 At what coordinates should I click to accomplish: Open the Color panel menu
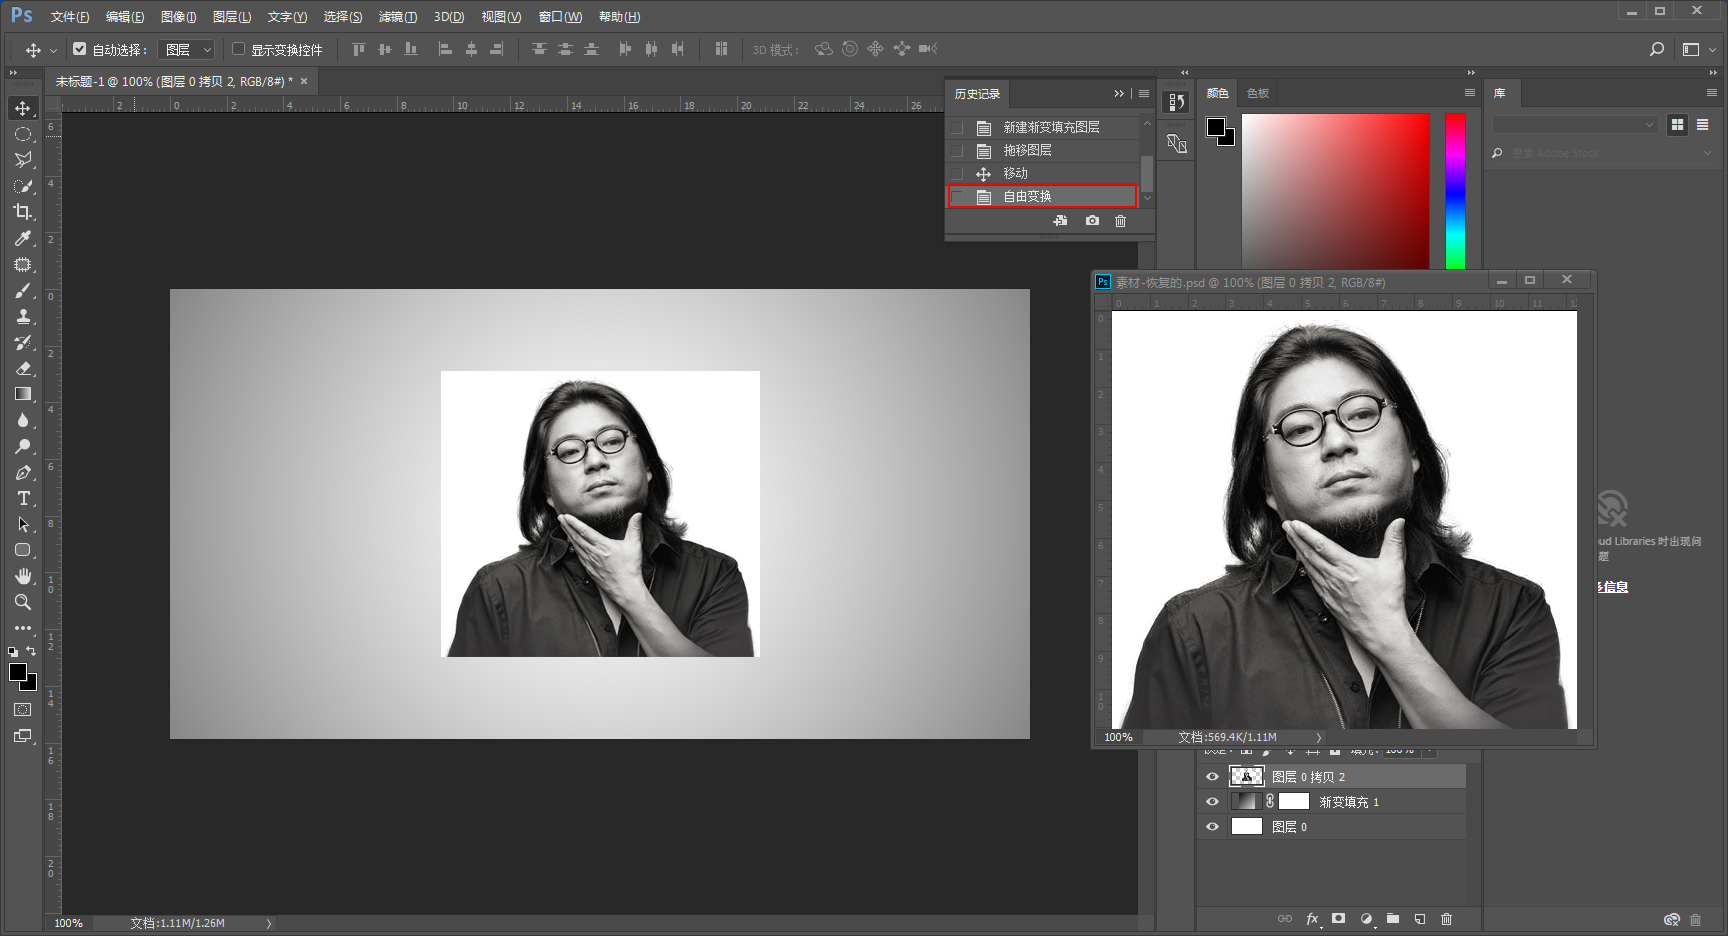pos(1469,93)
